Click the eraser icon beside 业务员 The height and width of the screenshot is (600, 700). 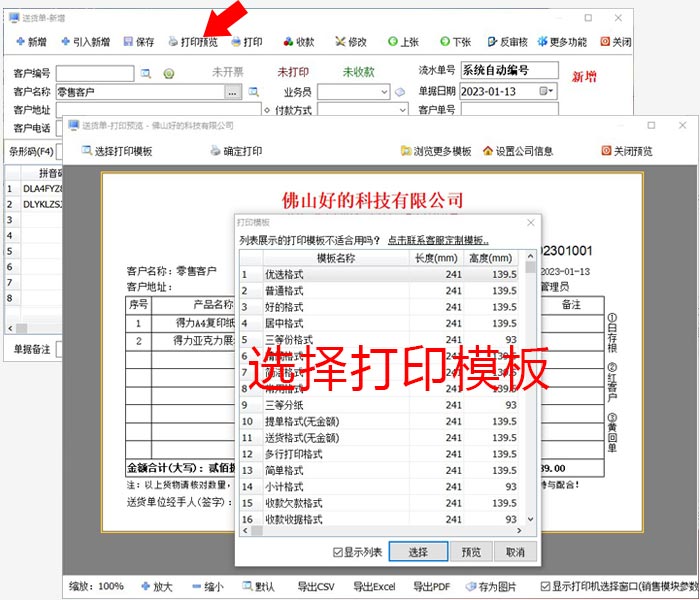coord(400,92)
